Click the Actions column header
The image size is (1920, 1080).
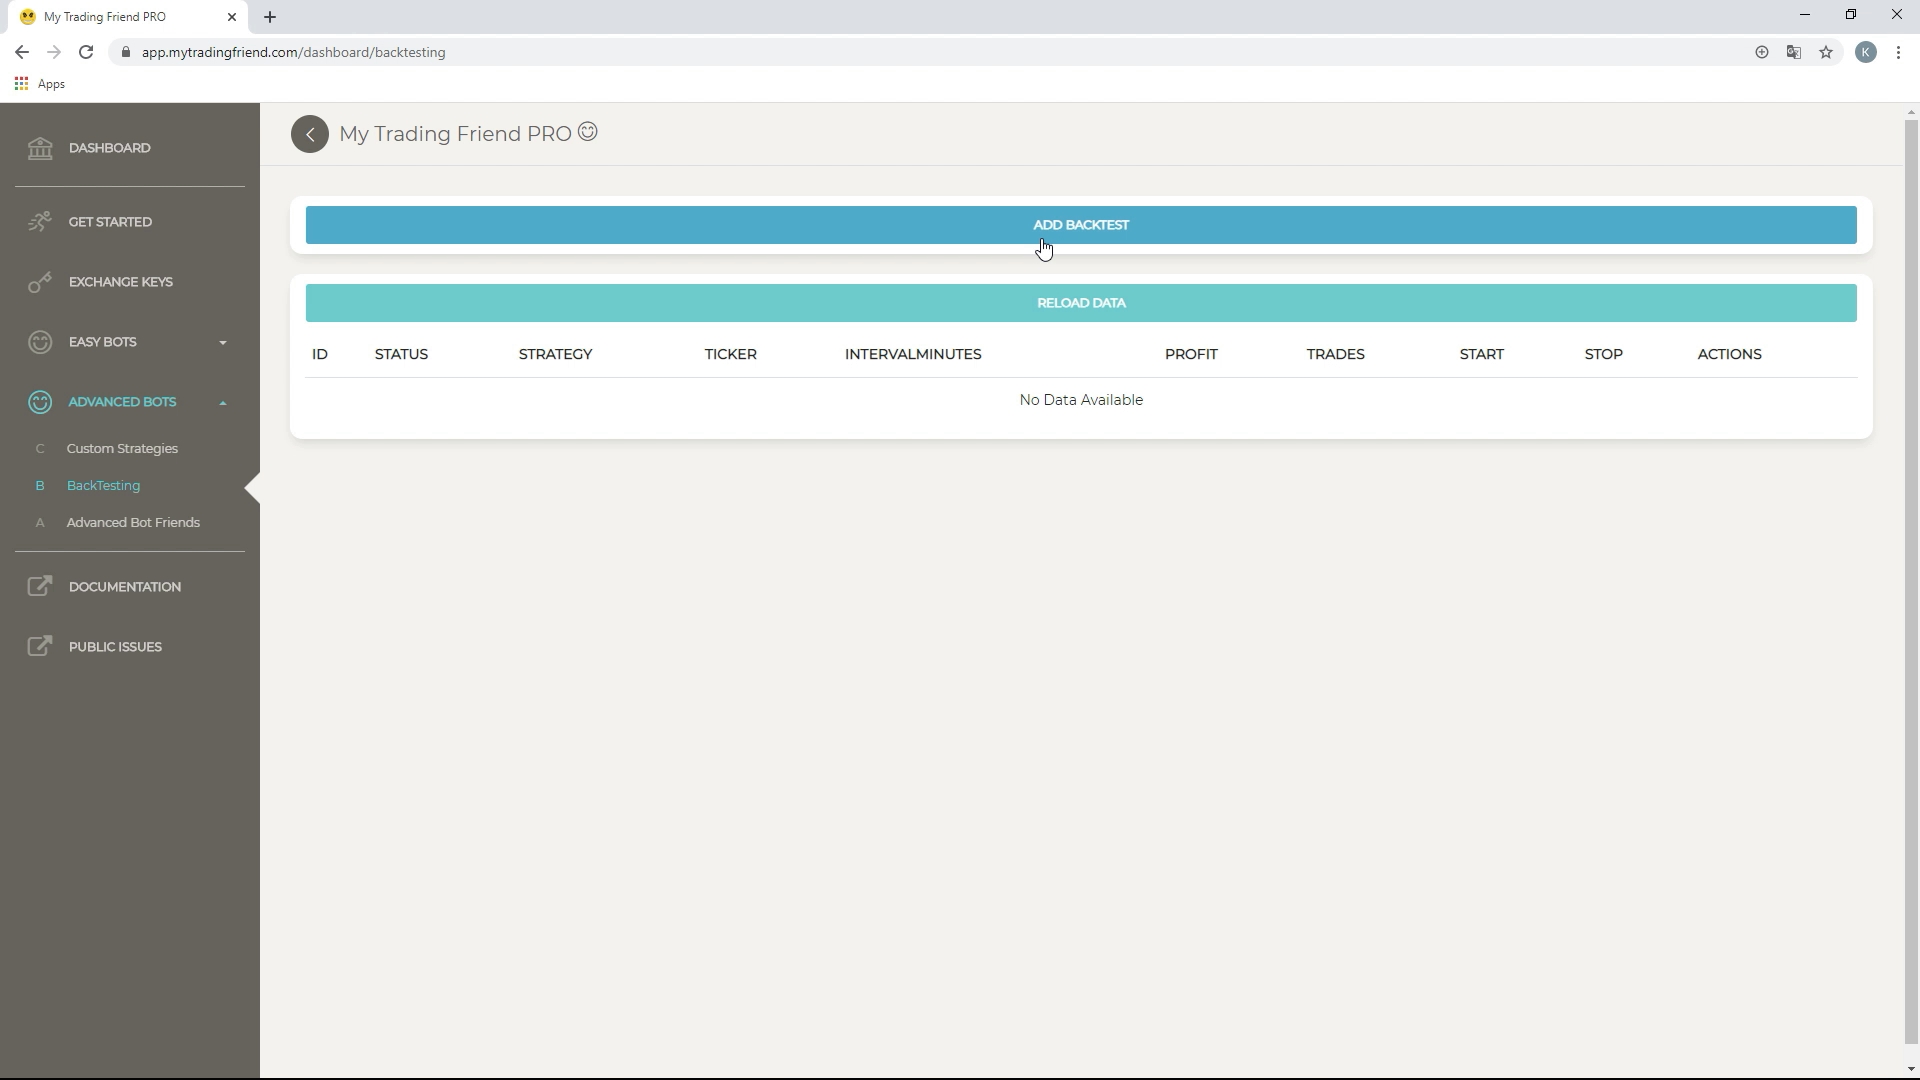pos(1729,354)
